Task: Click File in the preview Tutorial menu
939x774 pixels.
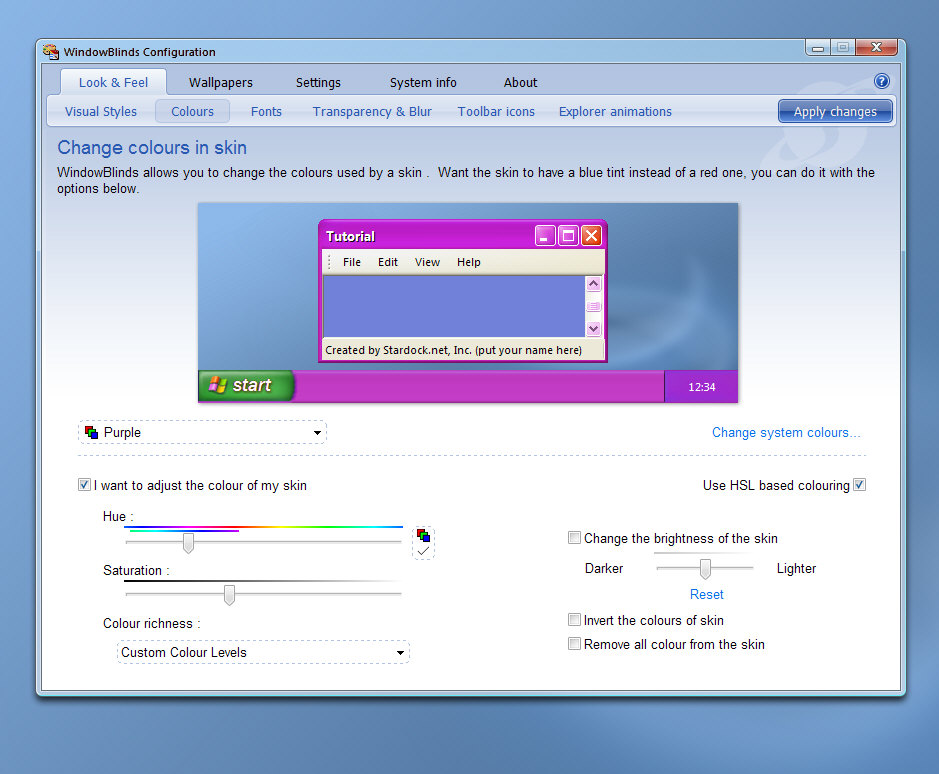Action: coord(352,262)
